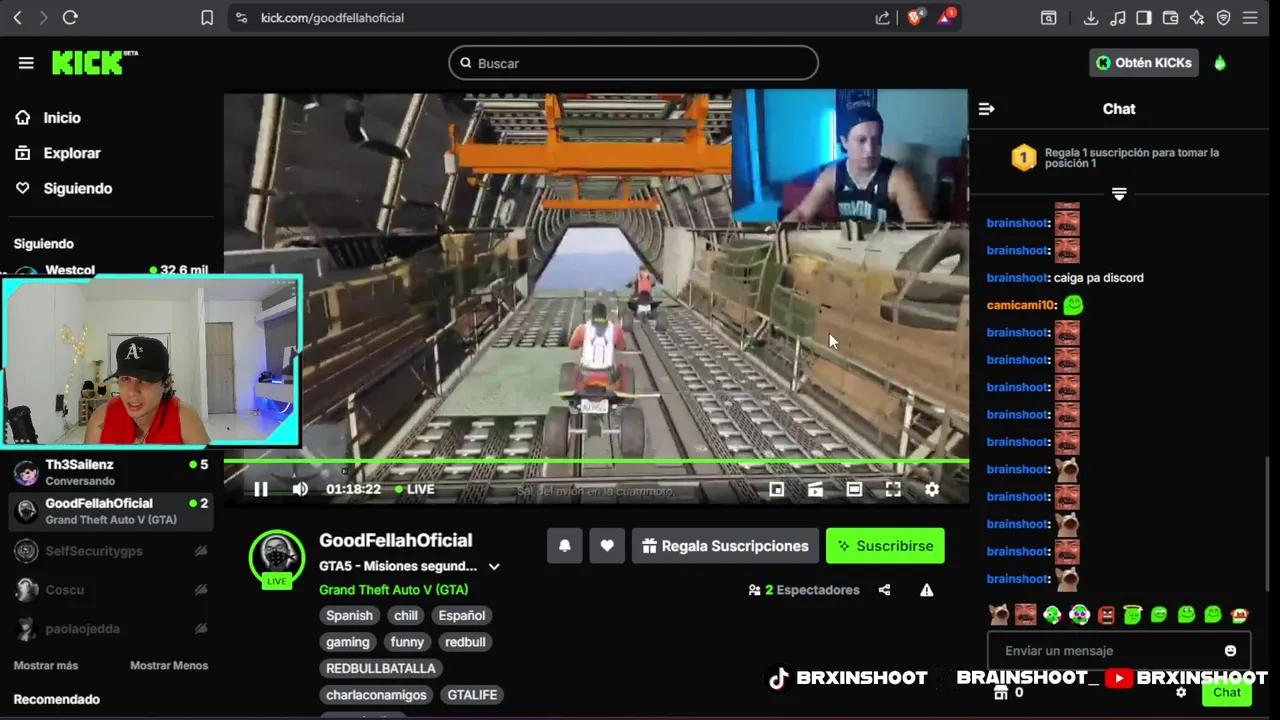The image size is (1280, 720).
Task: Click the GTALIFE tag
Action: (472, 695)
